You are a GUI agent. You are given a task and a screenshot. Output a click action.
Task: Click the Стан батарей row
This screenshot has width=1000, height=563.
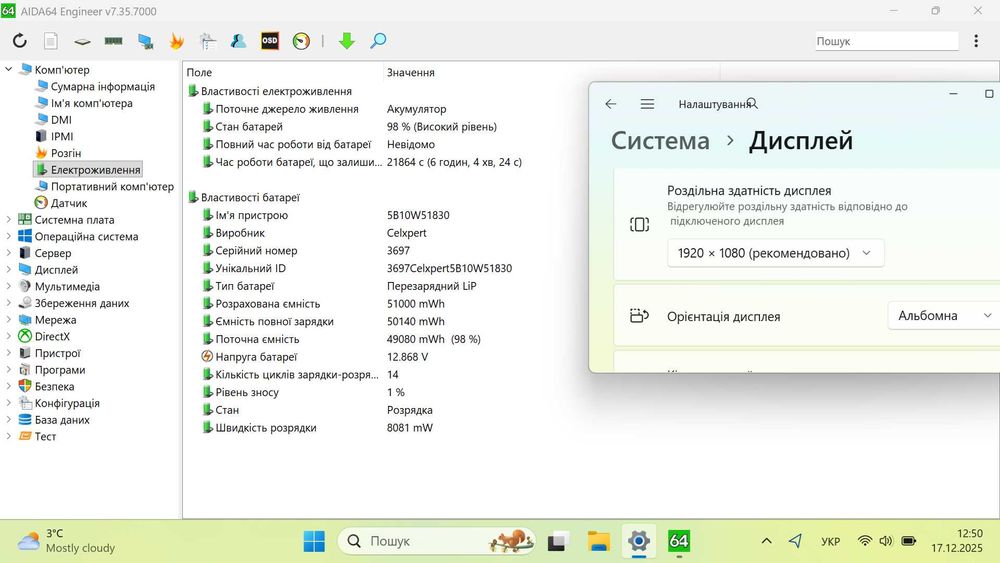coord(349,126)
